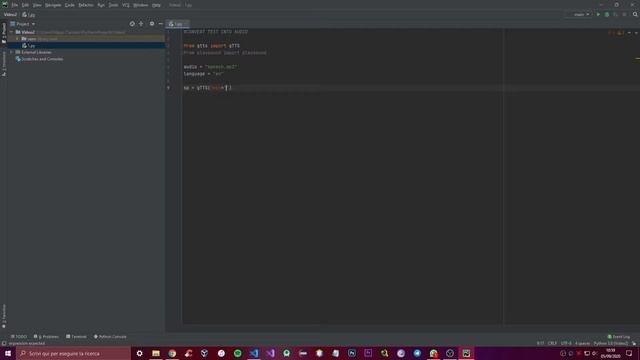
Task: Open the View menu
Action: (x=37, y=5)
